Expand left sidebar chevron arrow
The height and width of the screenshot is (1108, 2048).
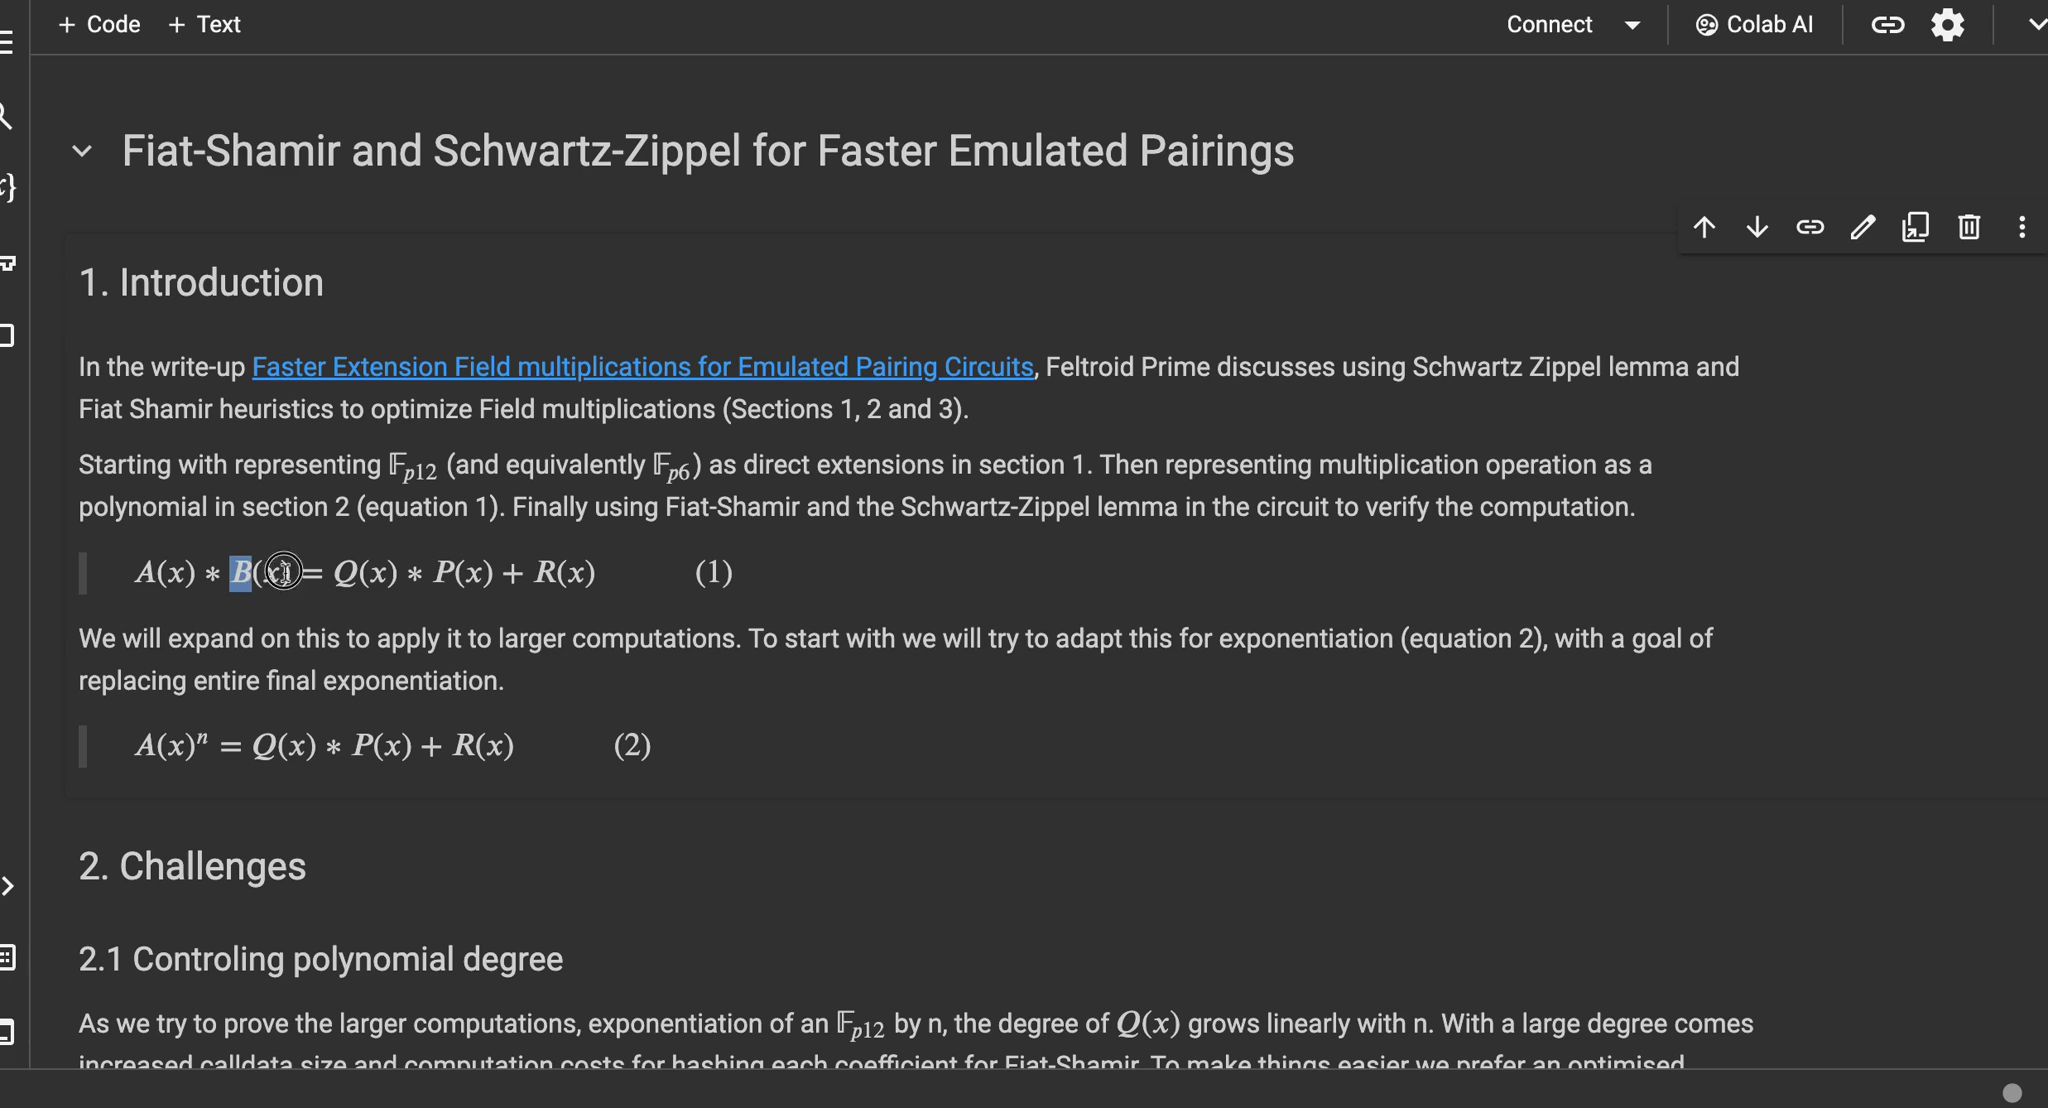pos(8,886)
